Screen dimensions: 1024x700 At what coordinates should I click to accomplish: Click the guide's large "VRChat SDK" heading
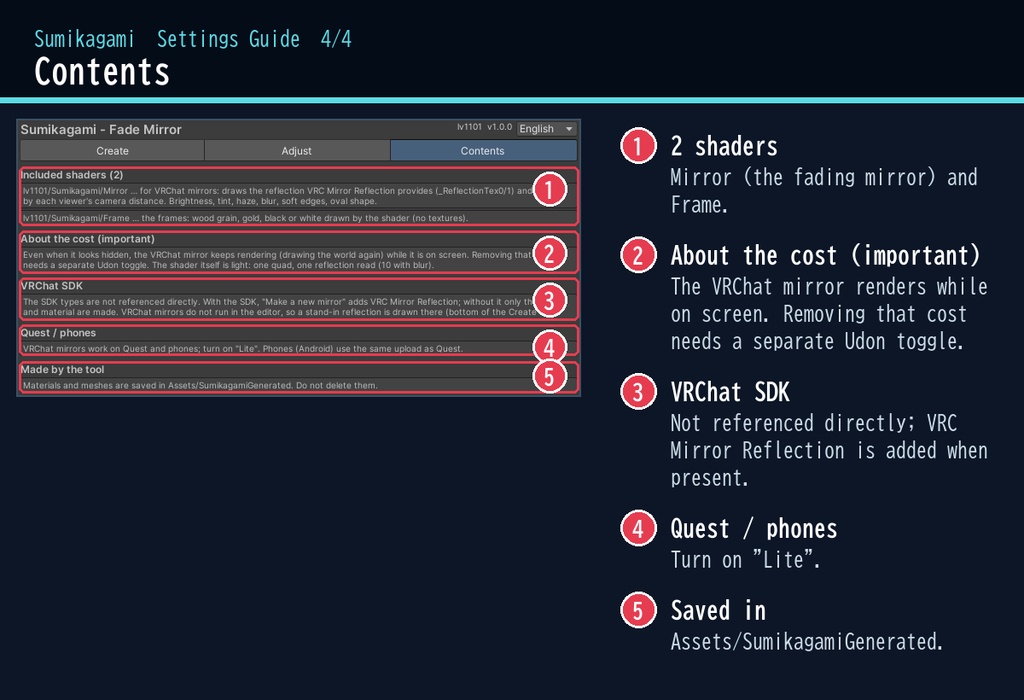730,392
